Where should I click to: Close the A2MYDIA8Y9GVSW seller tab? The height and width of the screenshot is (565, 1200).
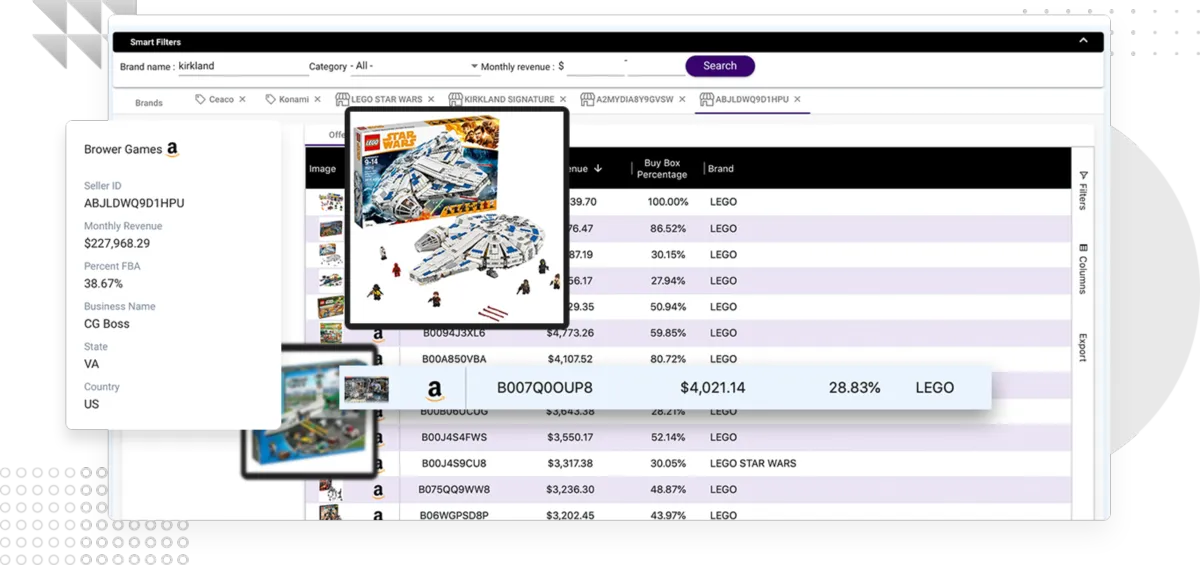click(x=682, y=99)
